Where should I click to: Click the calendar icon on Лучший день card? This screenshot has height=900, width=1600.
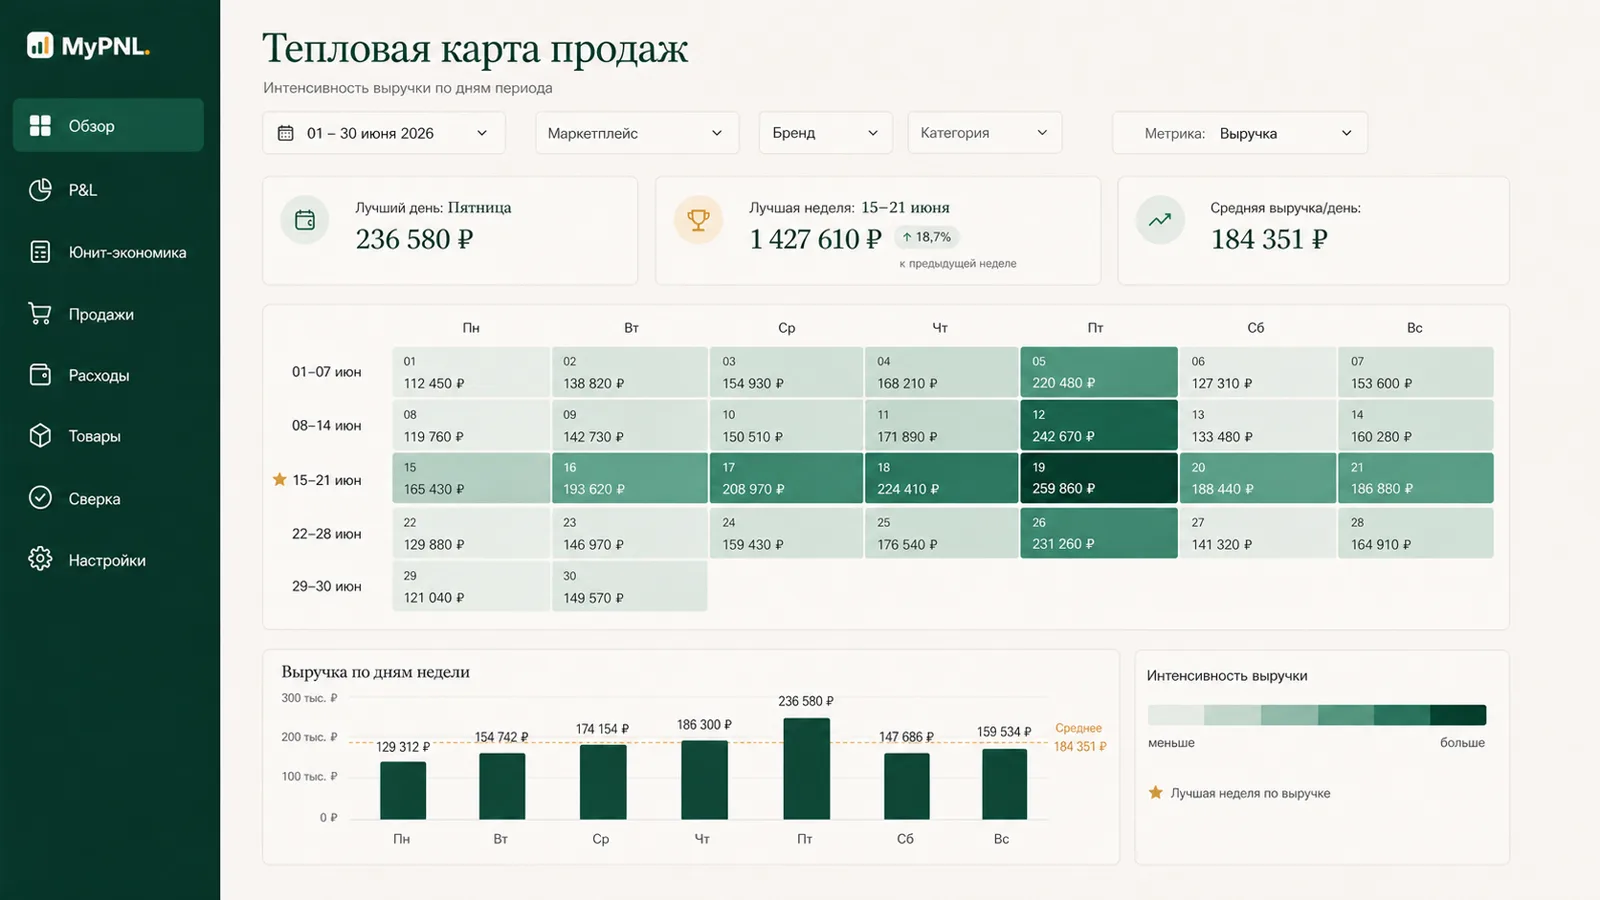(x=305, y=220)
